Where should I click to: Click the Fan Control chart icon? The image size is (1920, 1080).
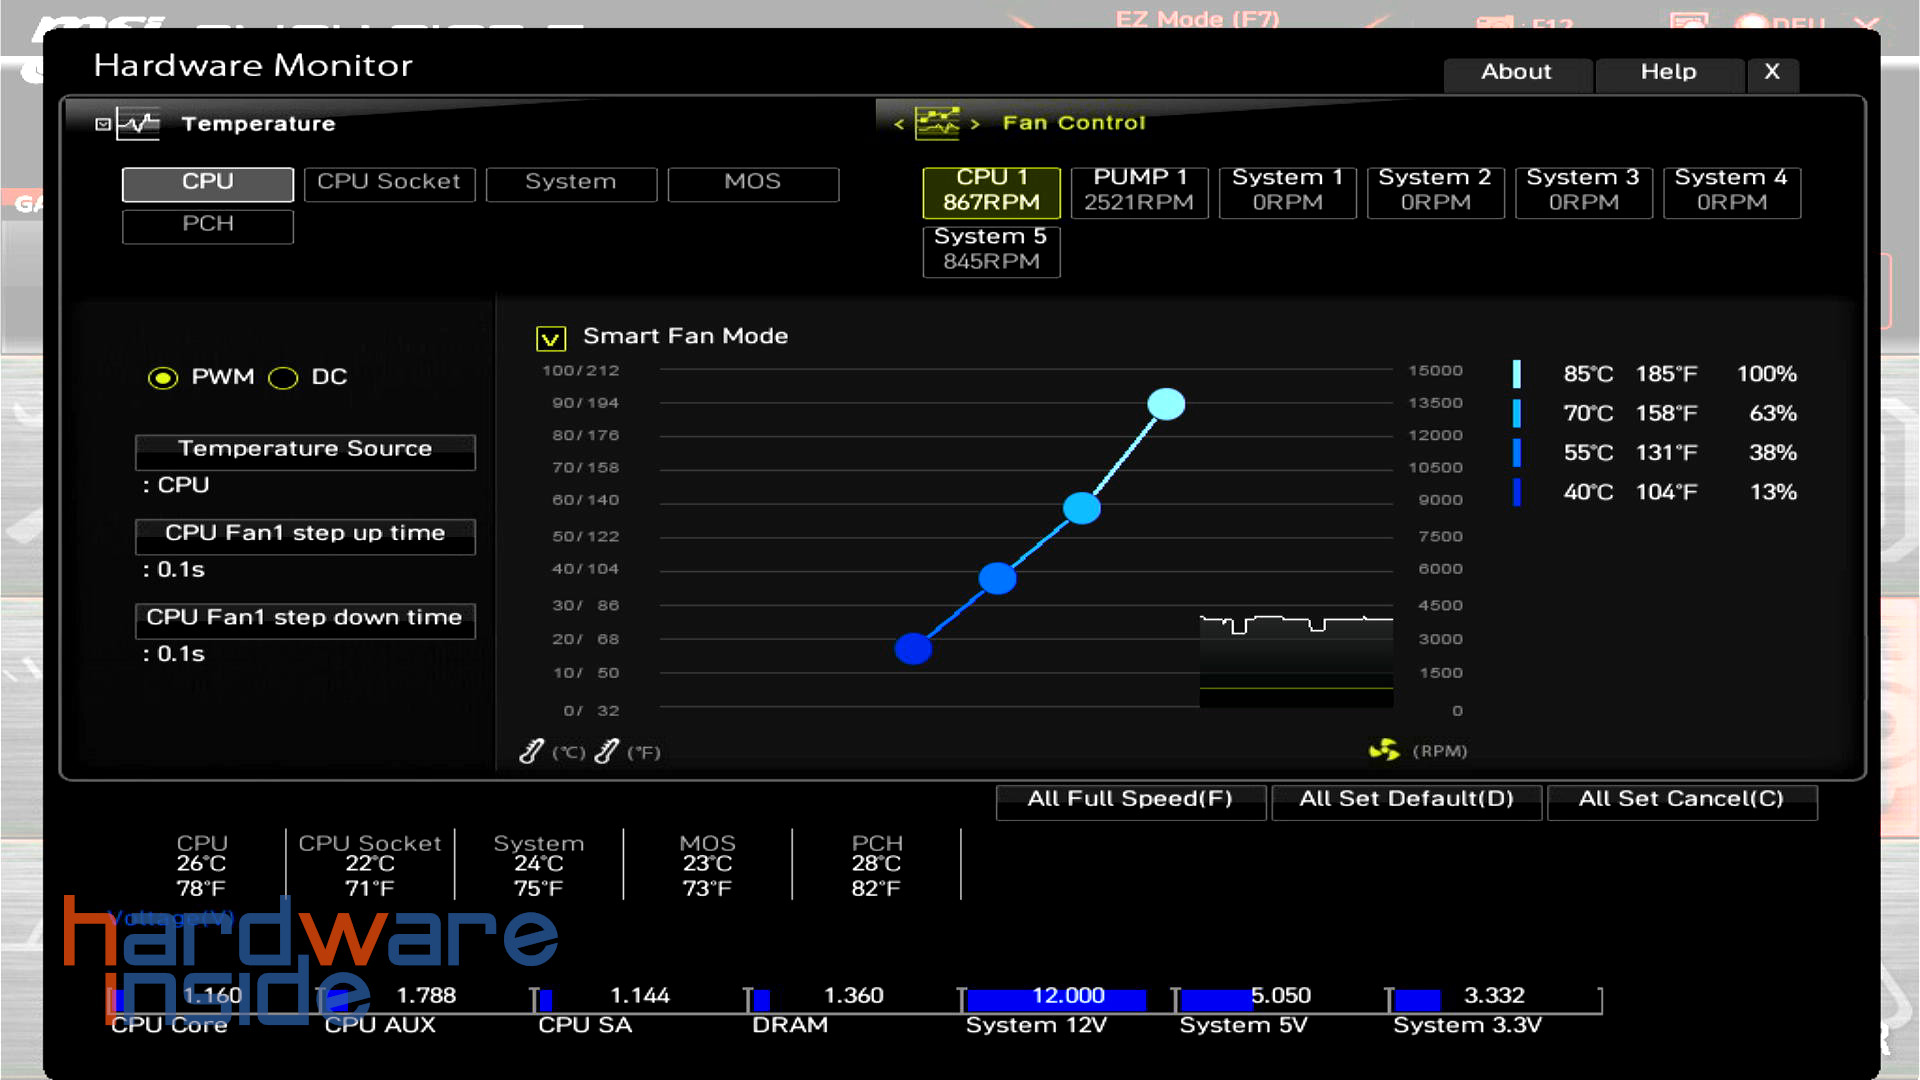pyautogui.click(x=937, y=123)
